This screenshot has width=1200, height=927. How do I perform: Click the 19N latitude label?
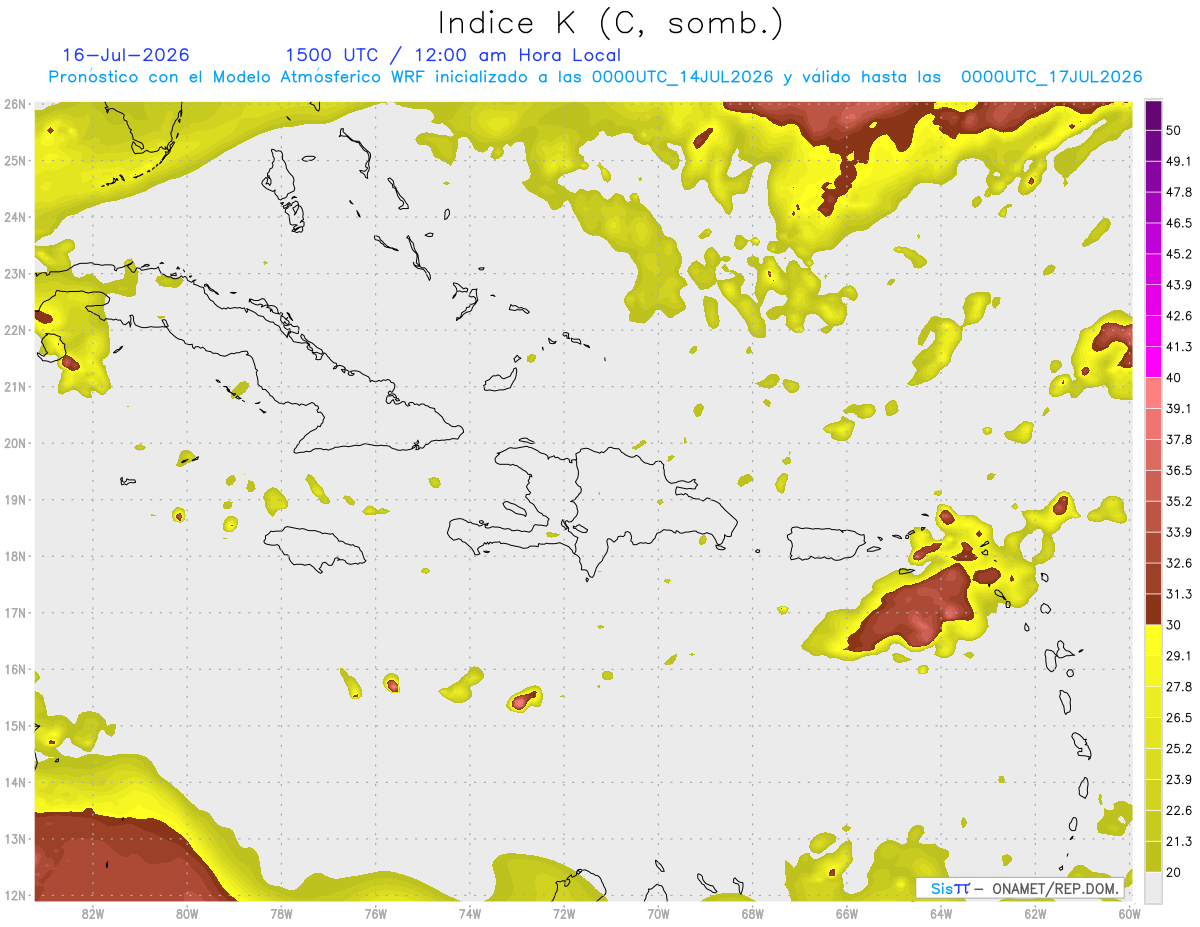coord(15,500)
